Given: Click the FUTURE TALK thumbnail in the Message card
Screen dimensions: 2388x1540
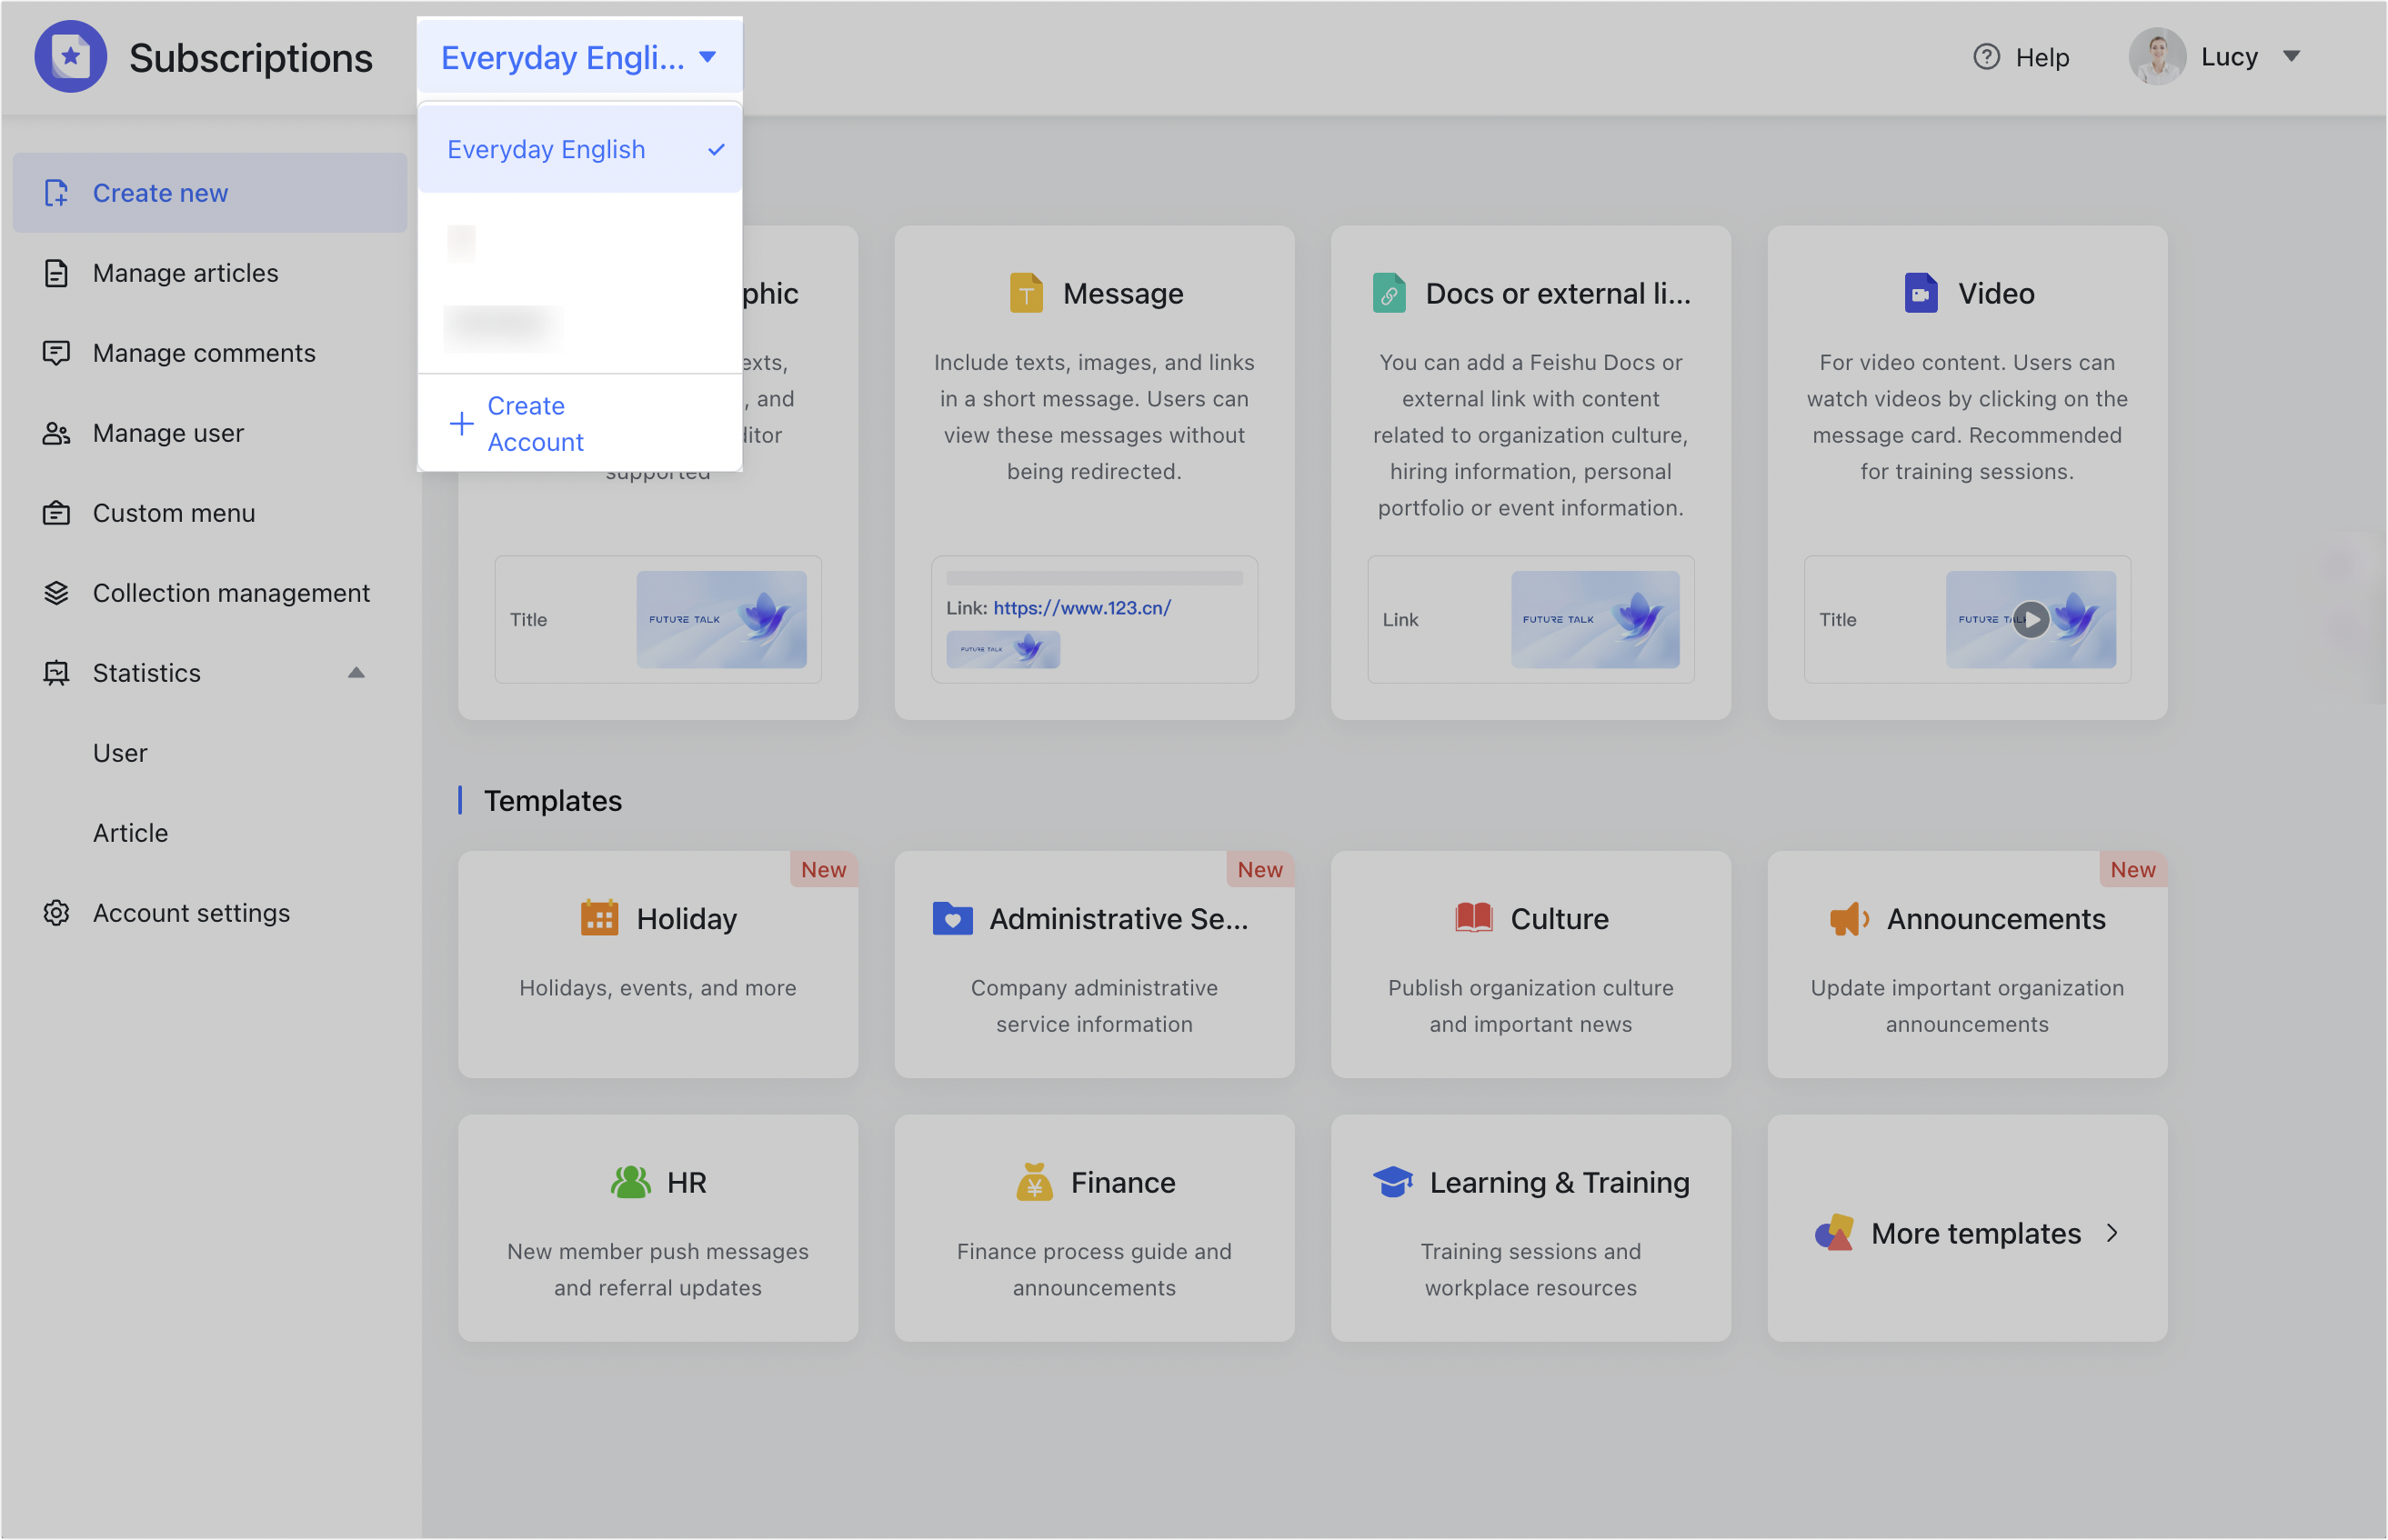Looking at the screenshot, I should (x=1002, y=649).
